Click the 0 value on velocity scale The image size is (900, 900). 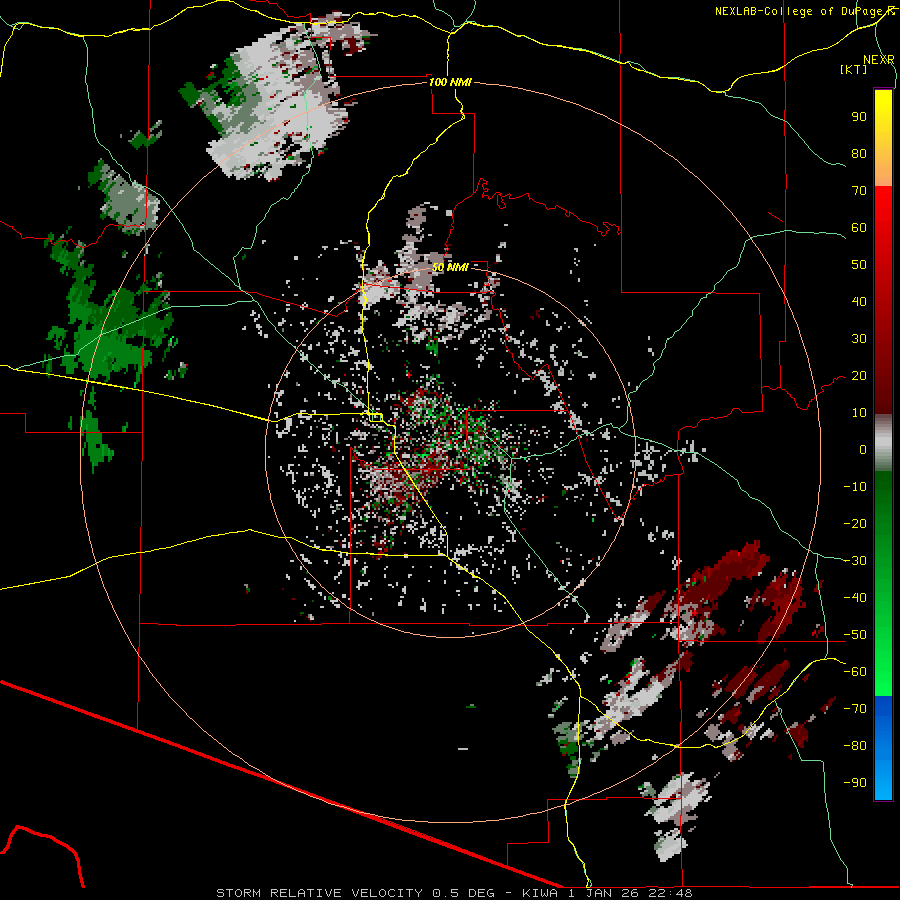863,450
